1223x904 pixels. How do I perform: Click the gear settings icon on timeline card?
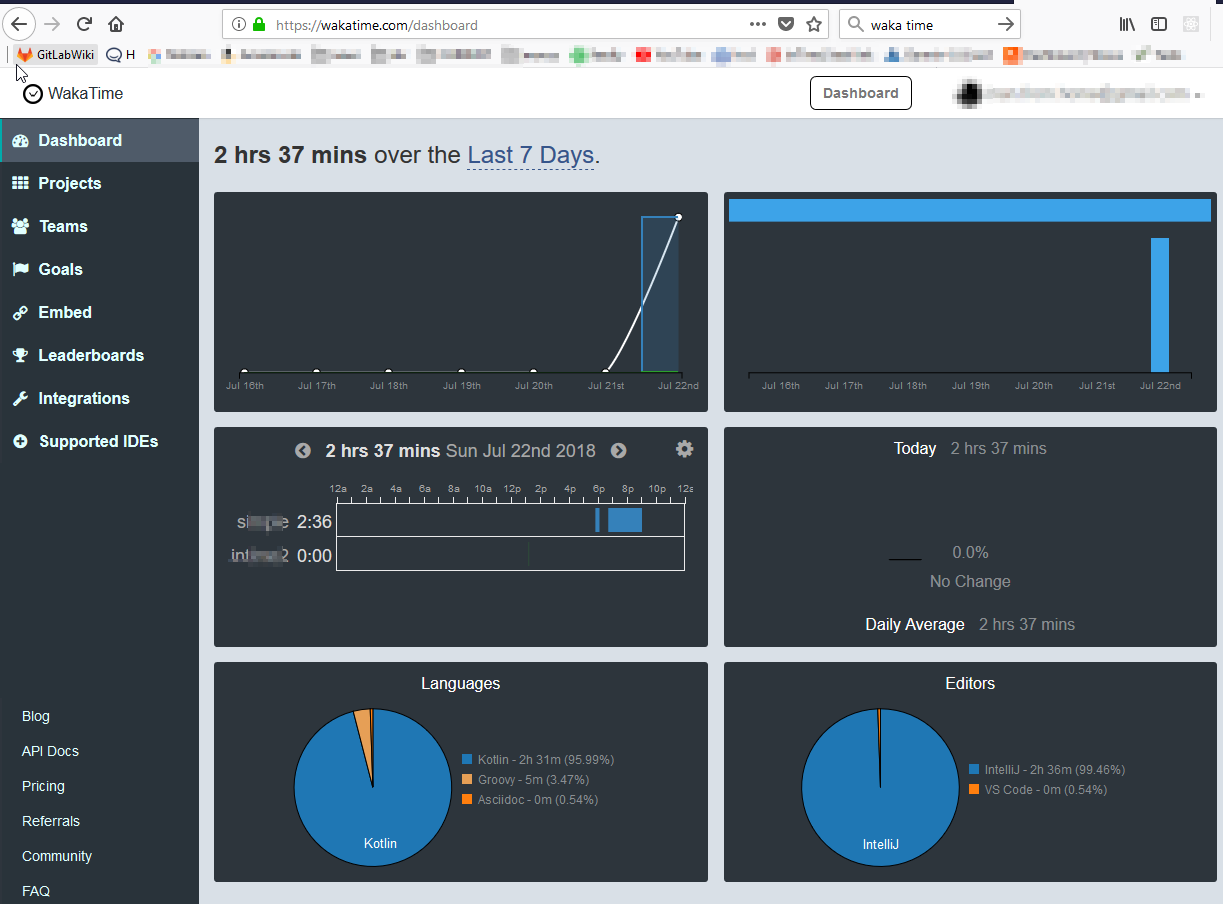click(x=684, y=449)
